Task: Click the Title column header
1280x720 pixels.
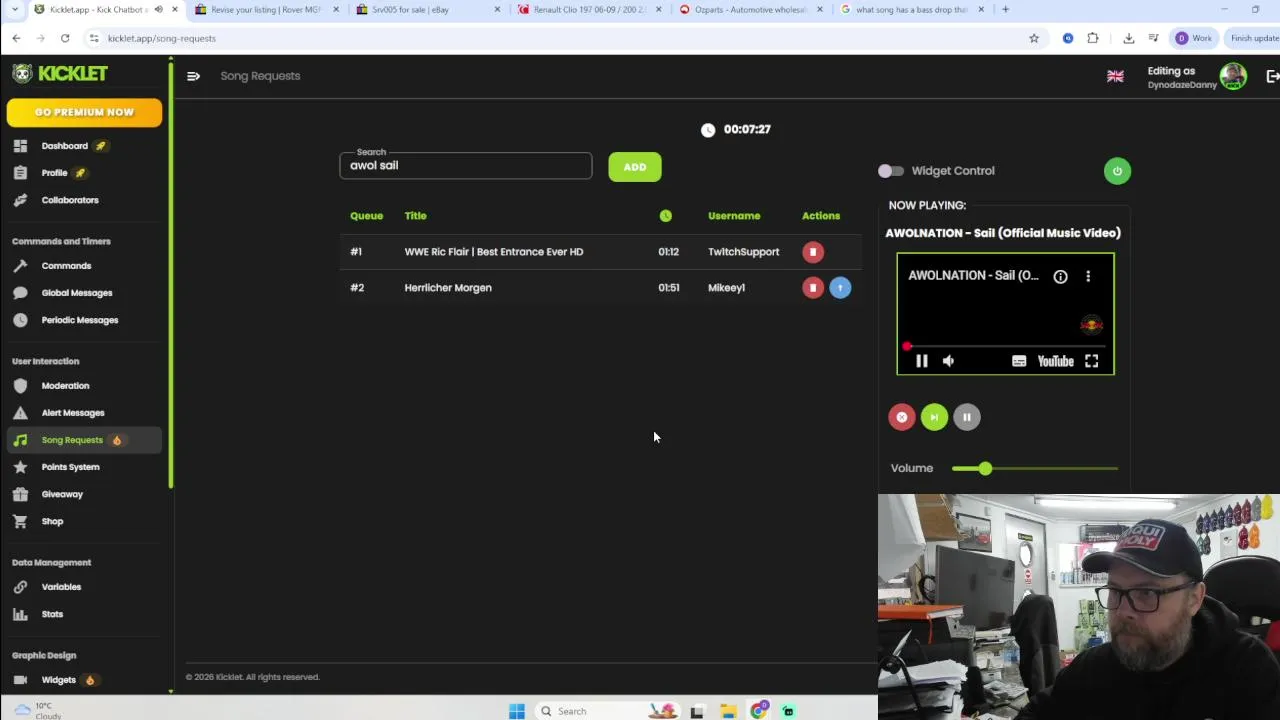Action: pyautogui.click(x=415, y=216)
